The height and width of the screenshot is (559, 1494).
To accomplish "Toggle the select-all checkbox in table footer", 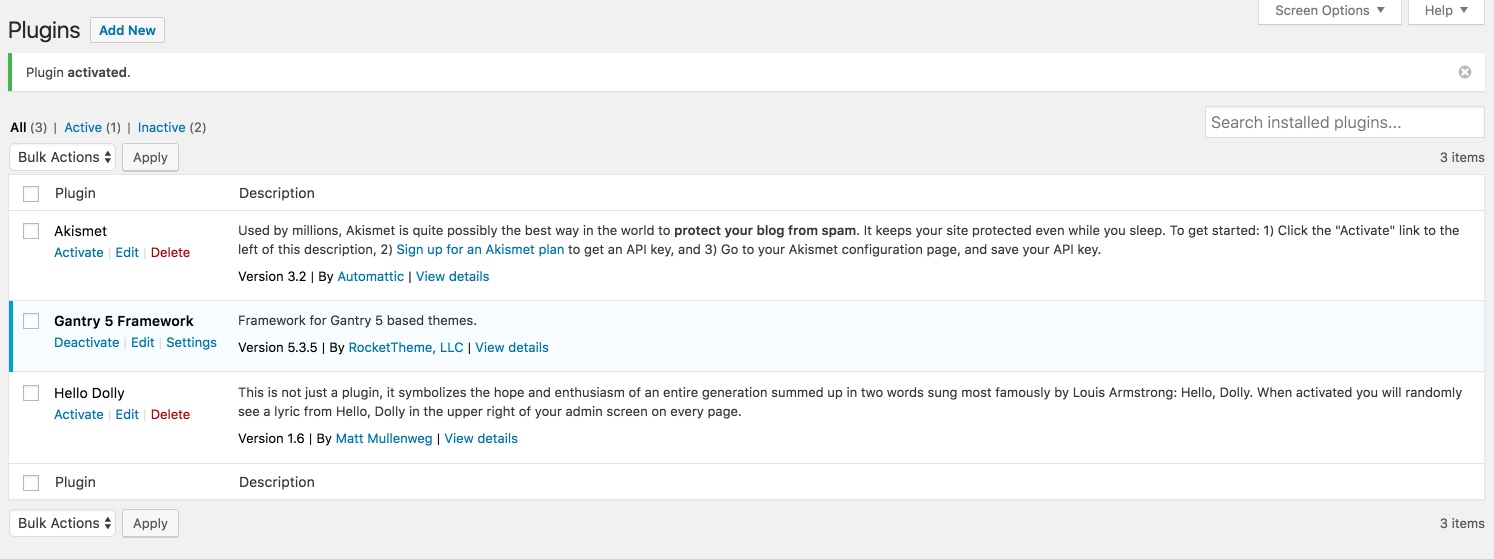I will [x=31, y=482].
